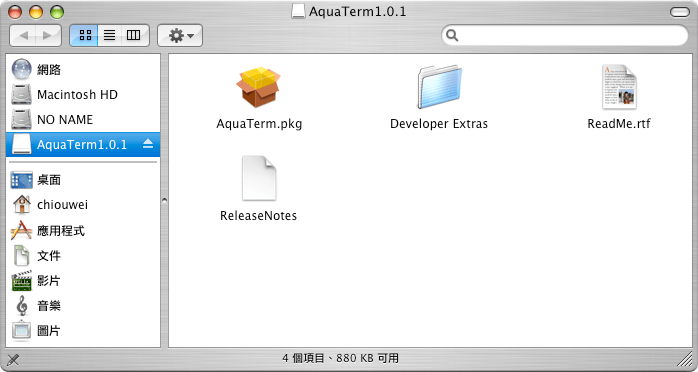Screen dimensions: 698x372
Task: Click the 網路 label in sidebar
Action: (49, 70)
